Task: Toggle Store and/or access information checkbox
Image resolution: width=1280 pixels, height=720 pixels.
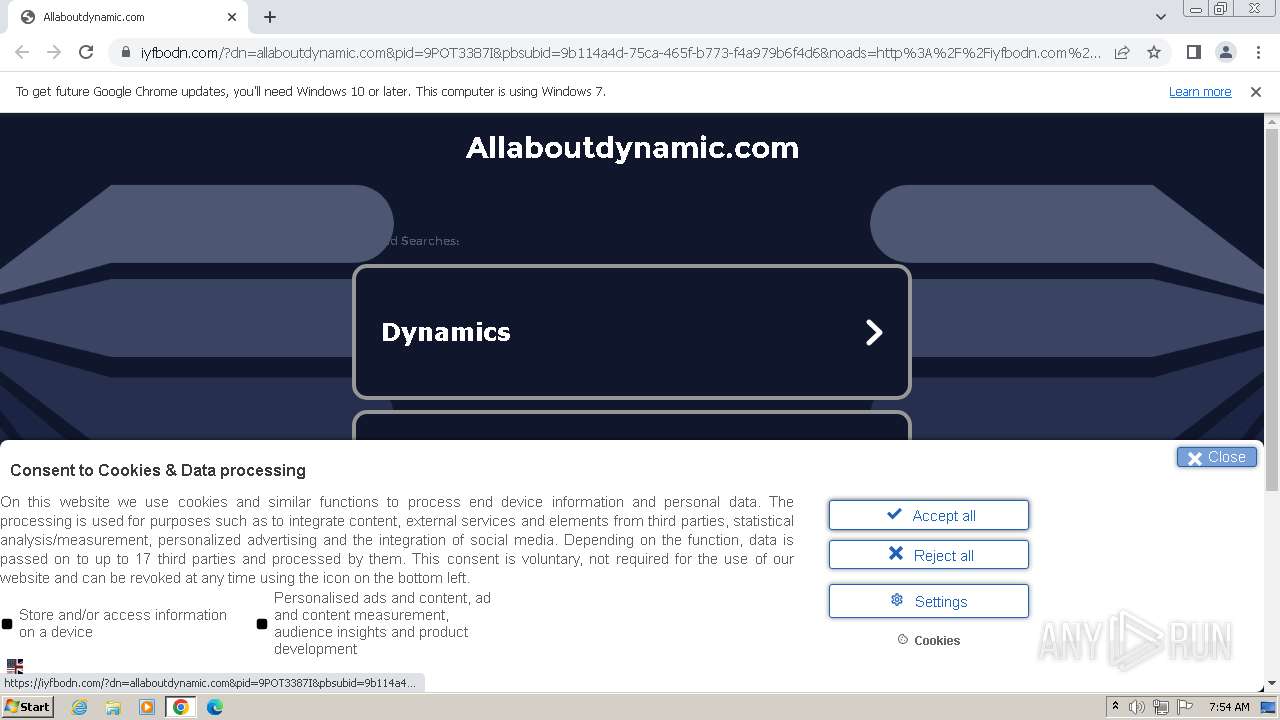Action: [7, 624]
